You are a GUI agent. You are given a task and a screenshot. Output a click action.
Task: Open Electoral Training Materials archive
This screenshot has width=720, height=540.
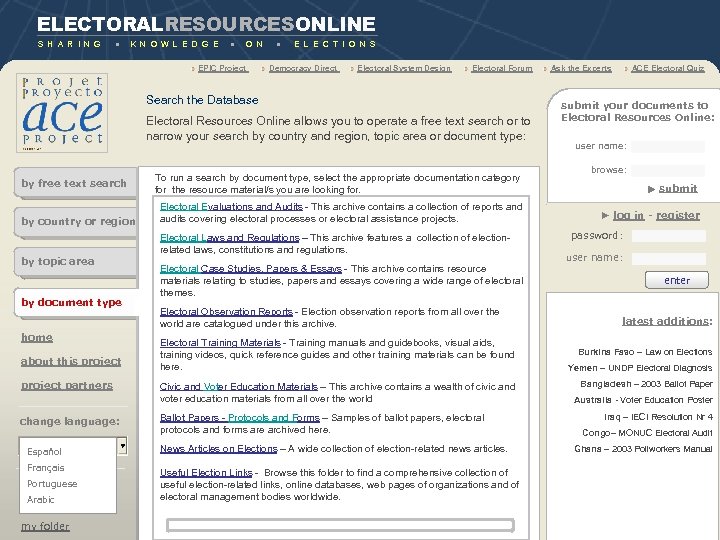pyautogui.click(x=220, y=343)
